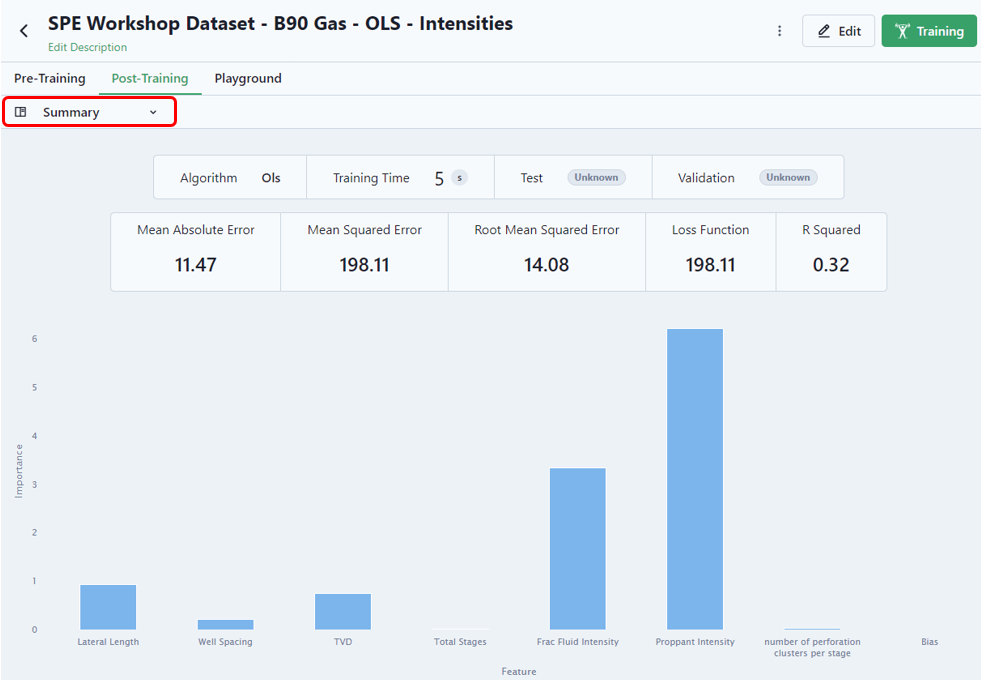Go back using the left chevron arrow
Image resolution: width=981 pixels, height=680 pixels.
24,31
